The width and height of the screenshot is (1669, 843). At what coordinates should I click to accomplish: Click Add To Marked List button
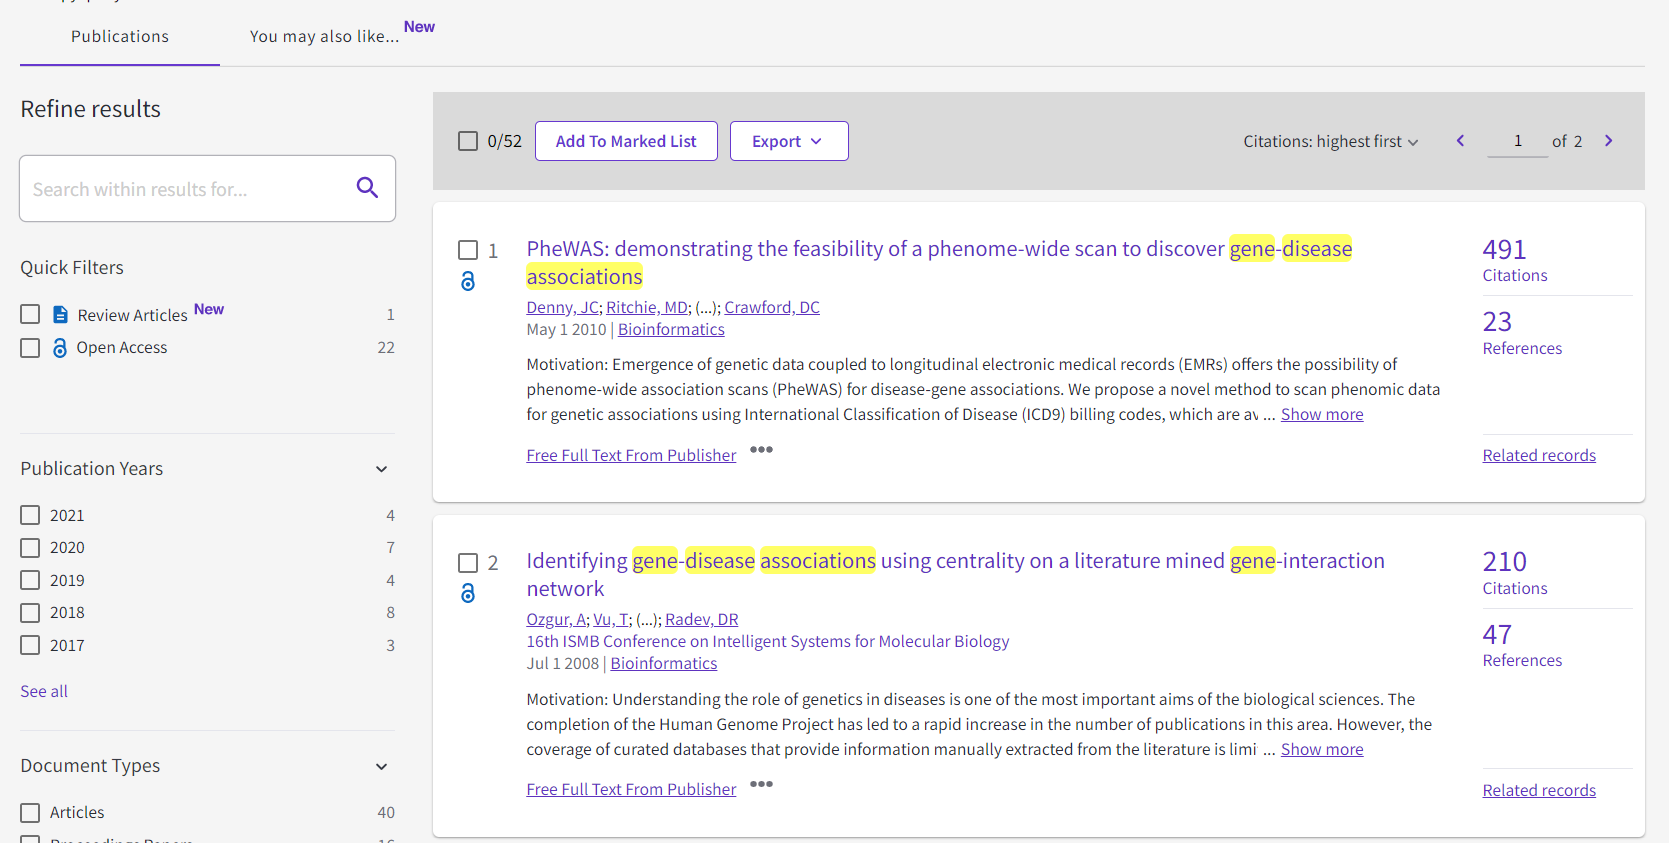click(626, 141)
